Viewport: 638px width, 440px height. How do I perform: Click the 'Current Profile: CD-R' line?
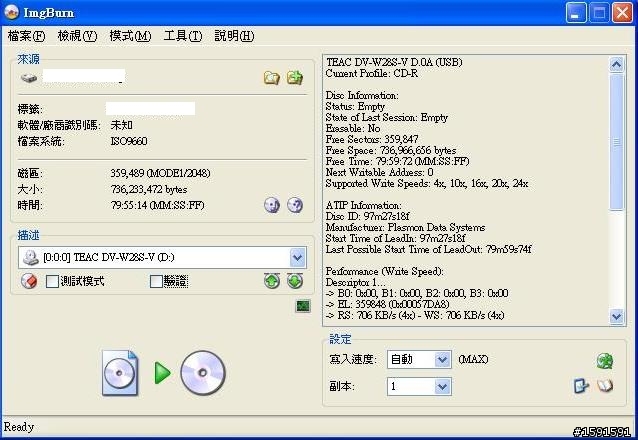(x=371, y=74)
